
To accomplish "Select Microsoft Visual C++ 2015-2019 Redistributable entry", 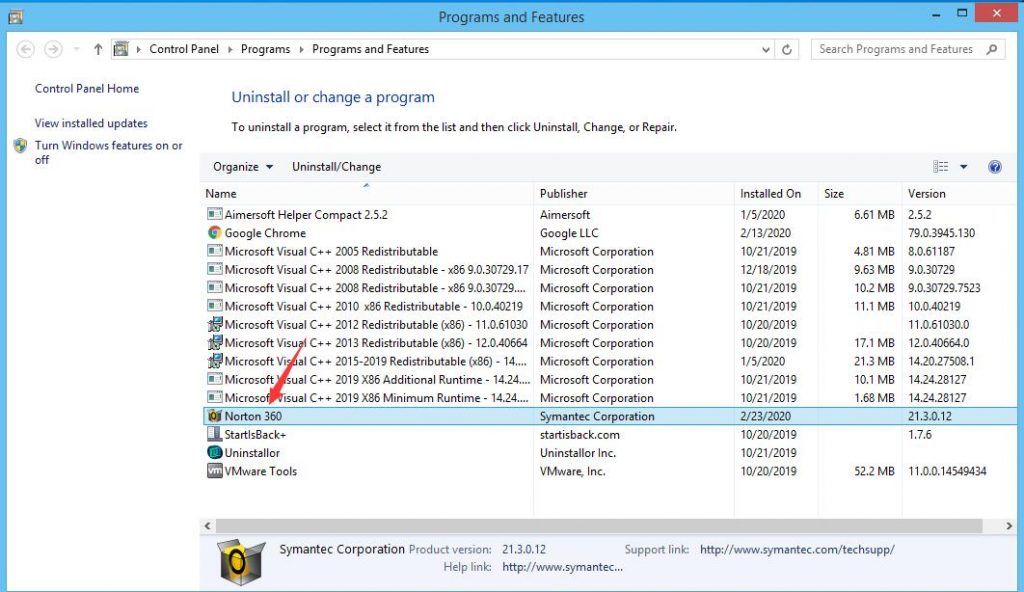I will [376, 361].
